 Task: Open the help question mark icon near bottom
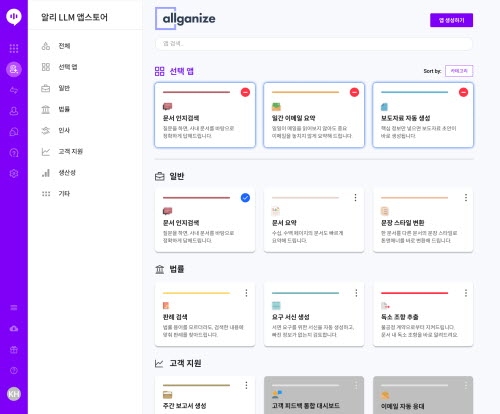pyautogui.click(x=14, y=370)
